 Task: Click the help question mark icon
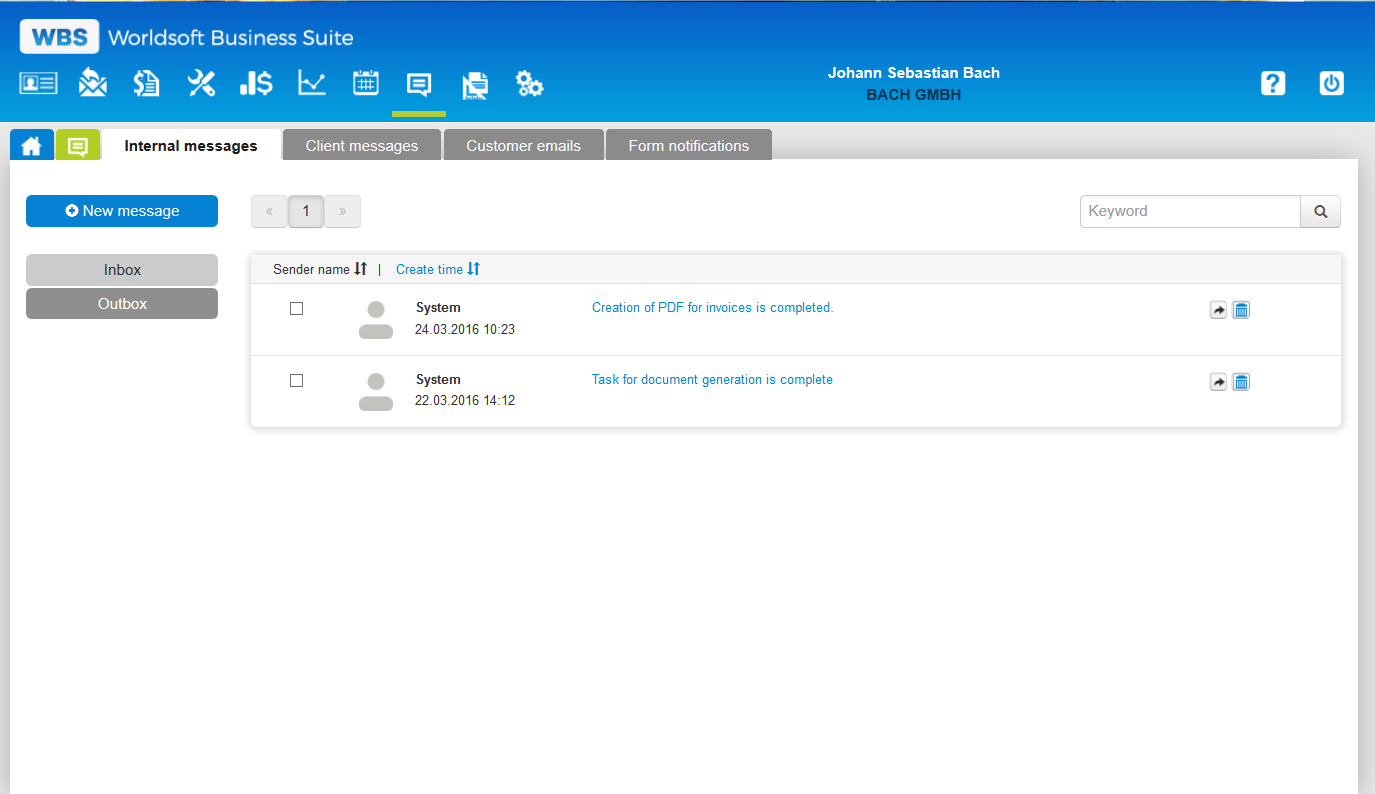(1273, 83)
